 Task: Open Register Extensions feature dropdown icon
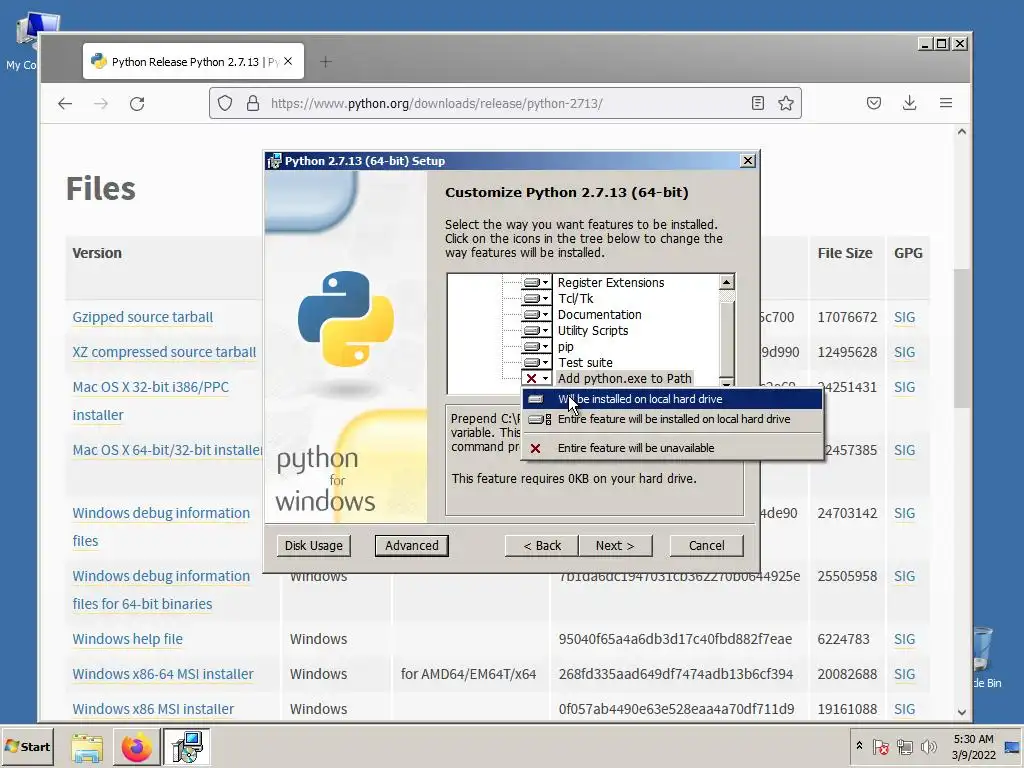(x=536, y=283)
